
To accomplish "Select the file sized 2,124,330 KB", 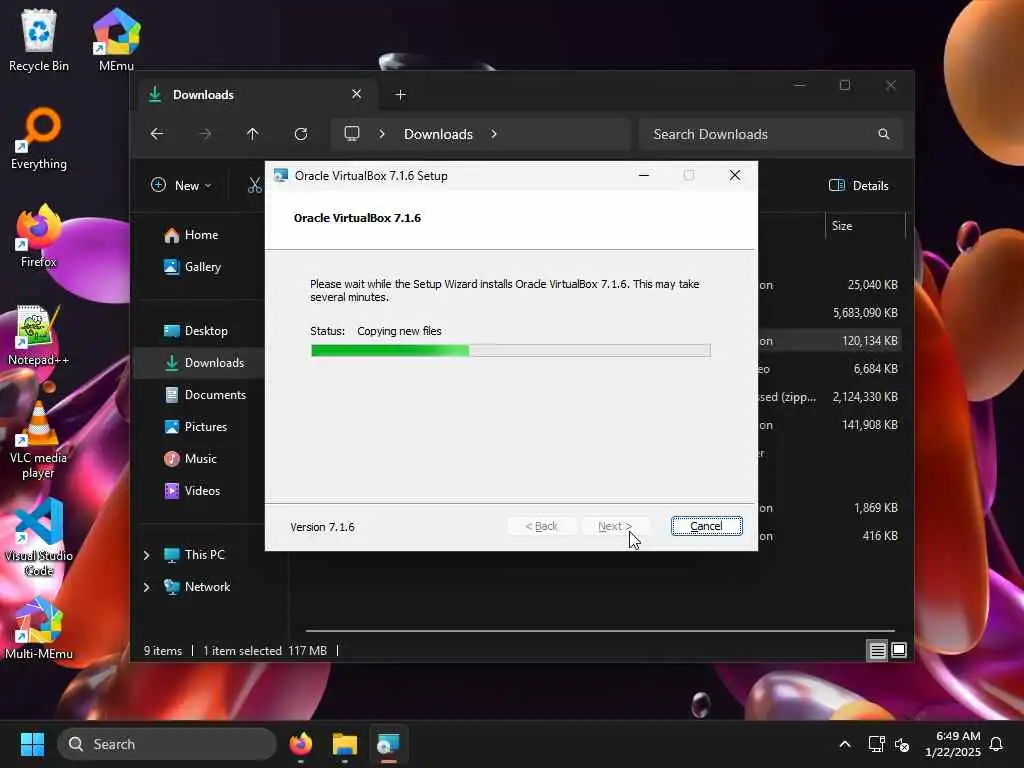I will 865,397.
